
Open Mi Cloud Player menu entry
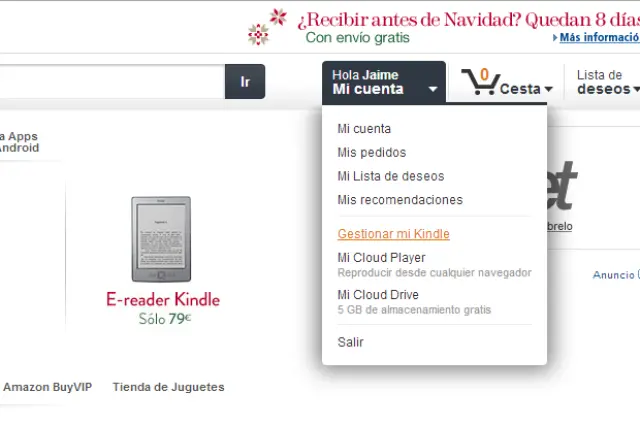pos(381,258)
